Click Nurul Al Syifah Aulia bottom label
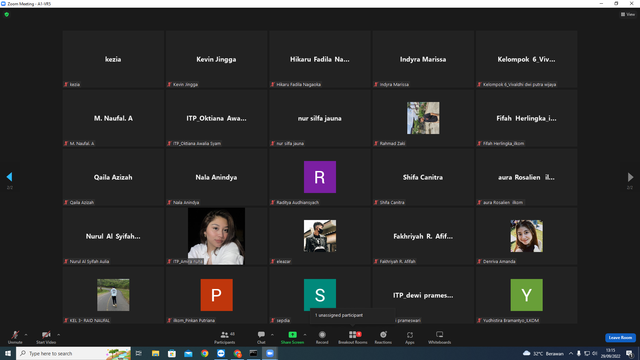Image resolution: width=640 pixels, height=360 pixels. (89, 261)
